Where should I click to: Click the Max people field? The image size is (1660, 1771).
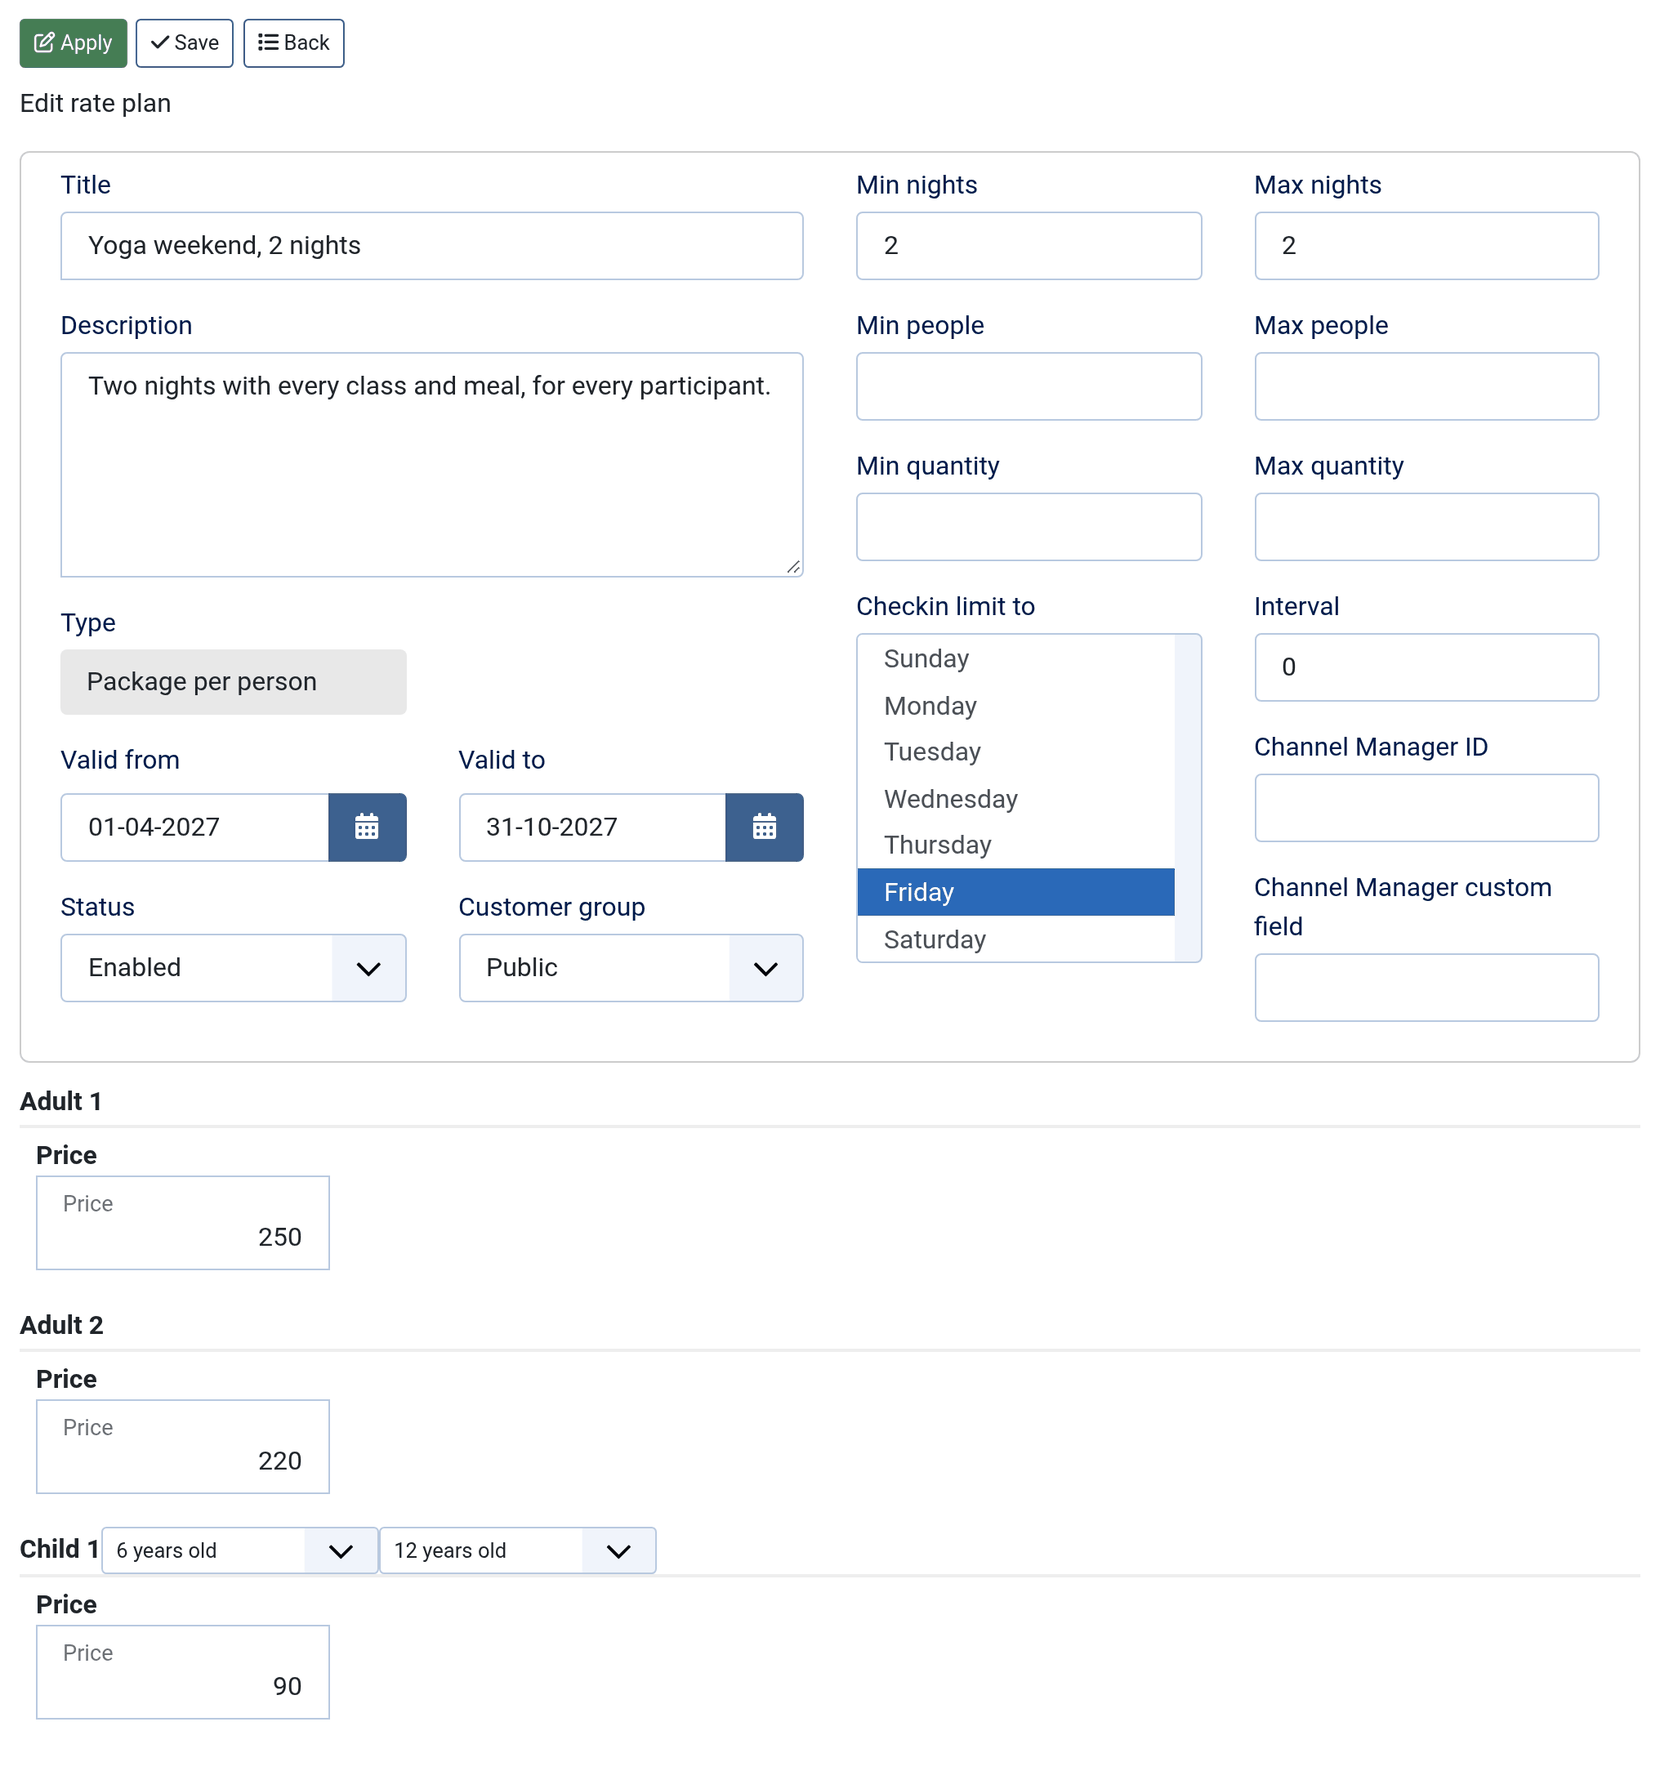[1427, 386]
